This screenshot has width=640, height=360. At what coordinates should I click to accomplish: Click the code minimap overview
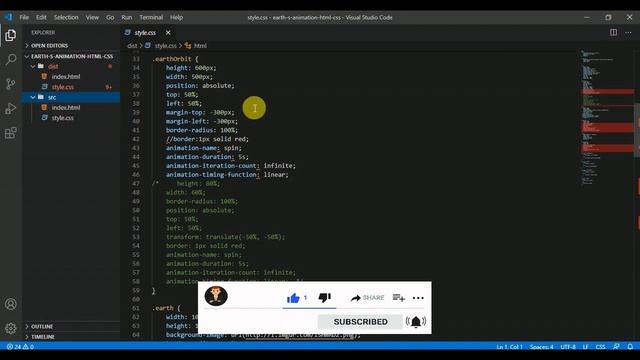pos(607,118)
